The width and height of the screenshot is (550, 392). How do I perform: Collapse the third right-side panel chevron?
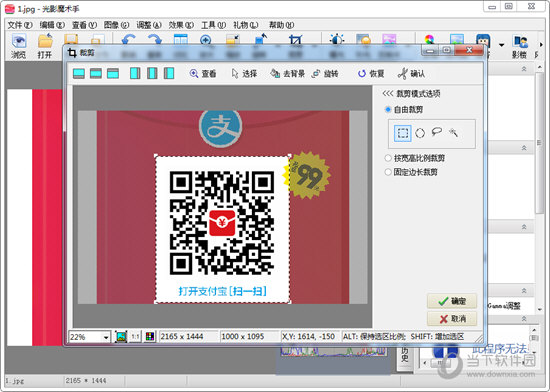[524, 227]
